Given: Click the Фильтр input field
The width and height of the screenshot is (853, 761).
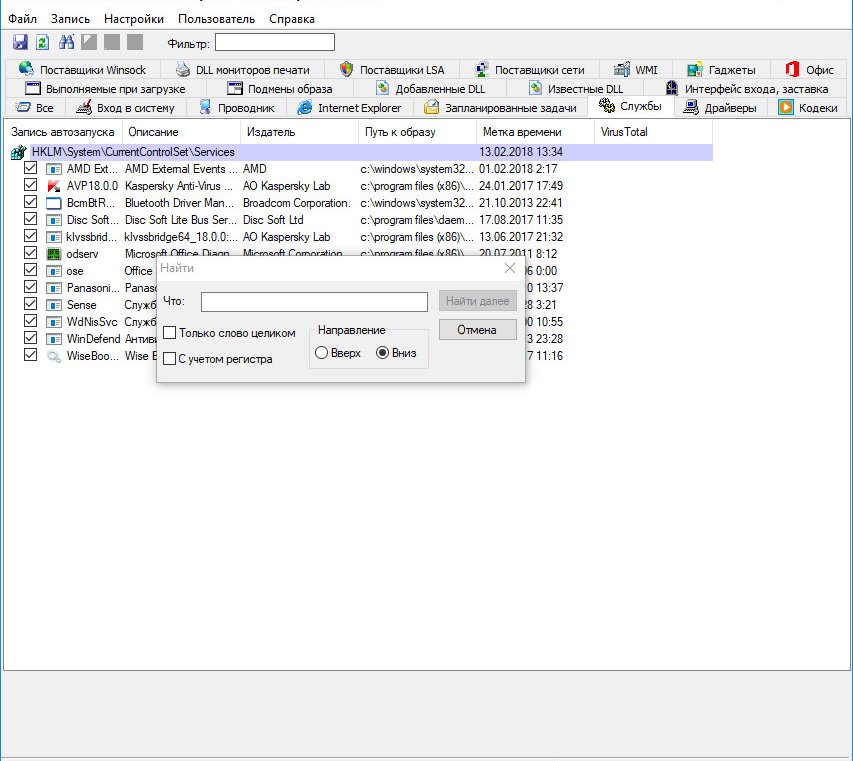Looking at the screenshot, I should coord(275,42).
